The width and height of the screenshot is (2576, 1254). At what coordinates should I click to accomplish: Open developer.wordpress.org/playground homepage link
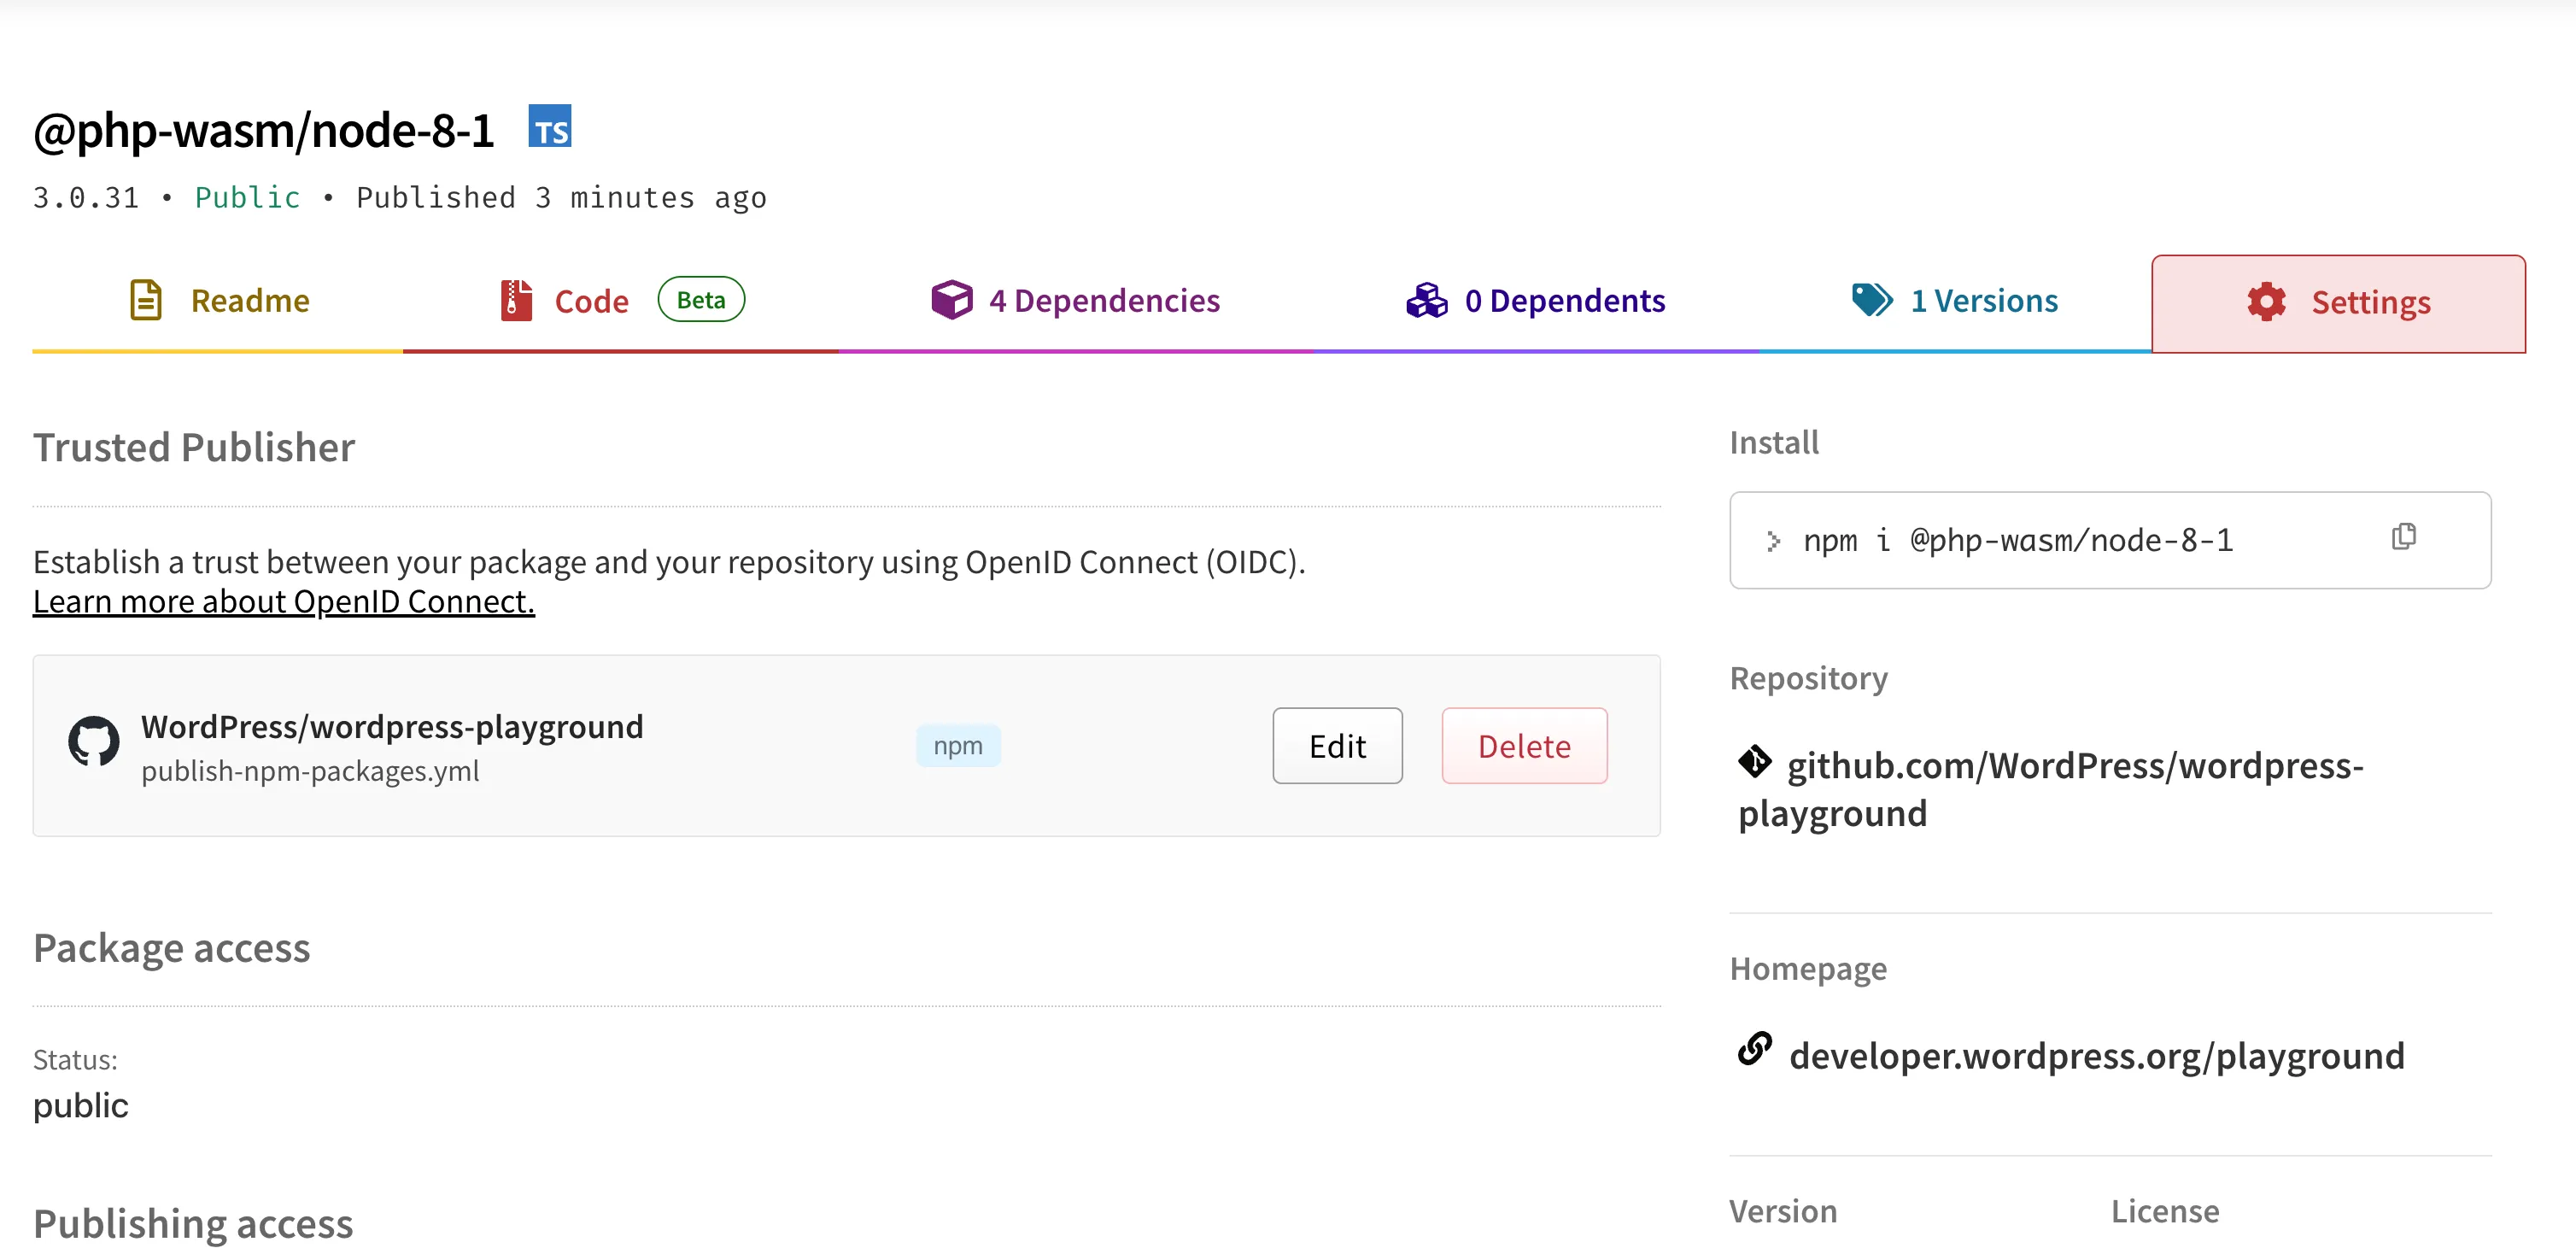2097,1054
